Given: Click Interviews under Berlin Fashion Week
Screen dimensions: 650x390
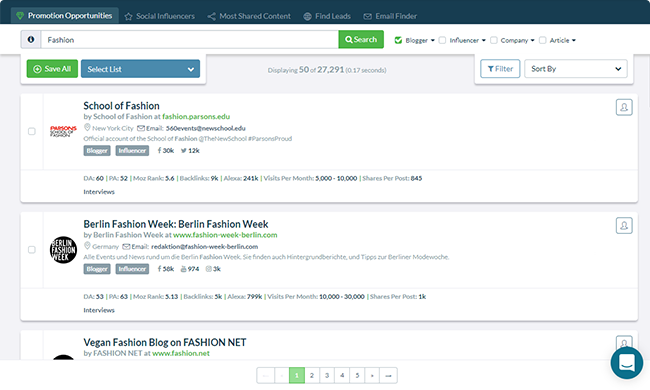Looking at the screenshot, I should click(x=99, y=310).
